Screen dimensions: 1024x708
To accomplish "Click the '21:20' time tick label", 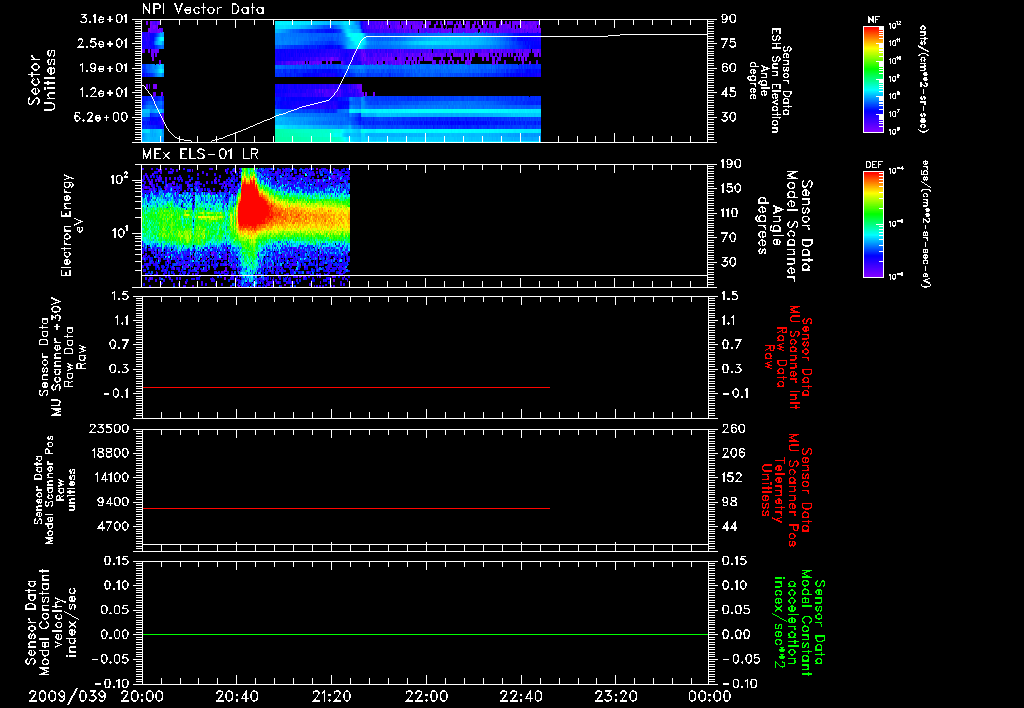I will 331,696.
